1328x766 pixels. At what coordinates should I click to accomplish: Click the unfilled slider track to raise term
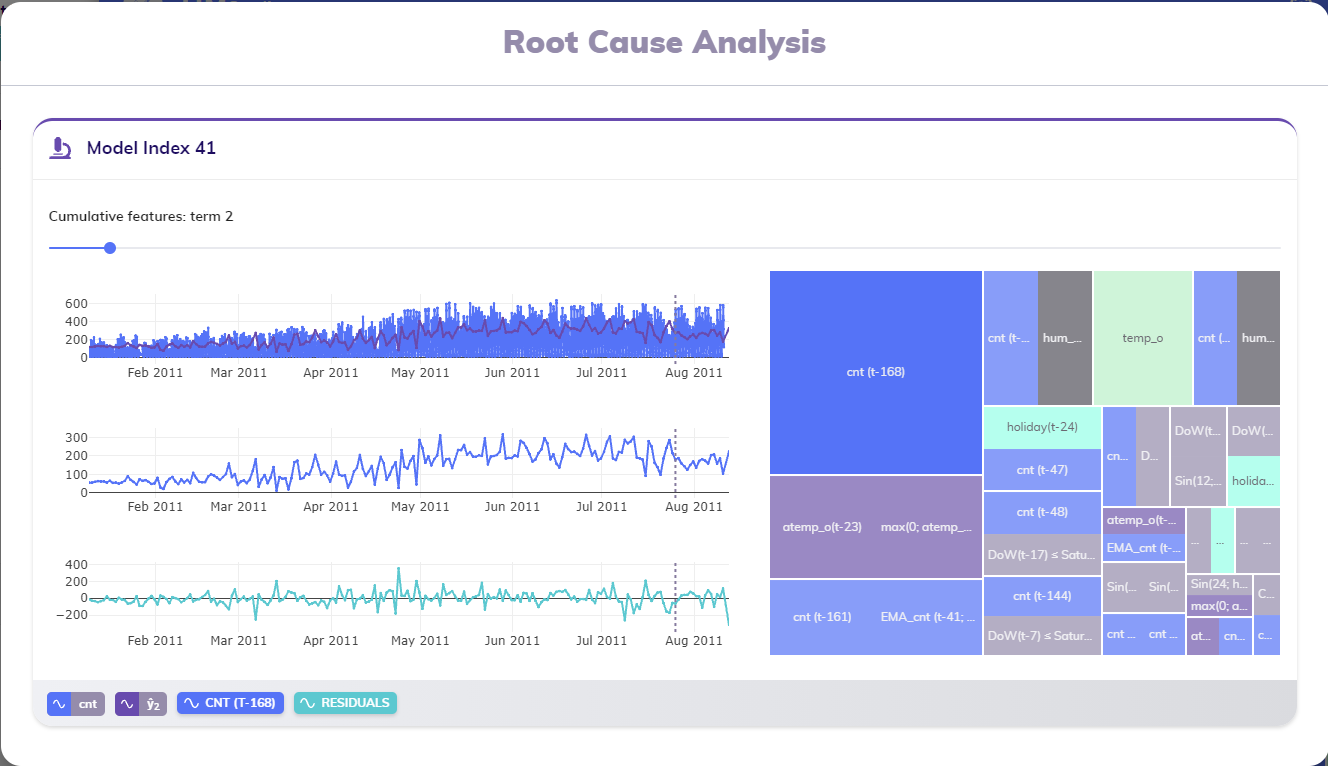pos(698,248)
